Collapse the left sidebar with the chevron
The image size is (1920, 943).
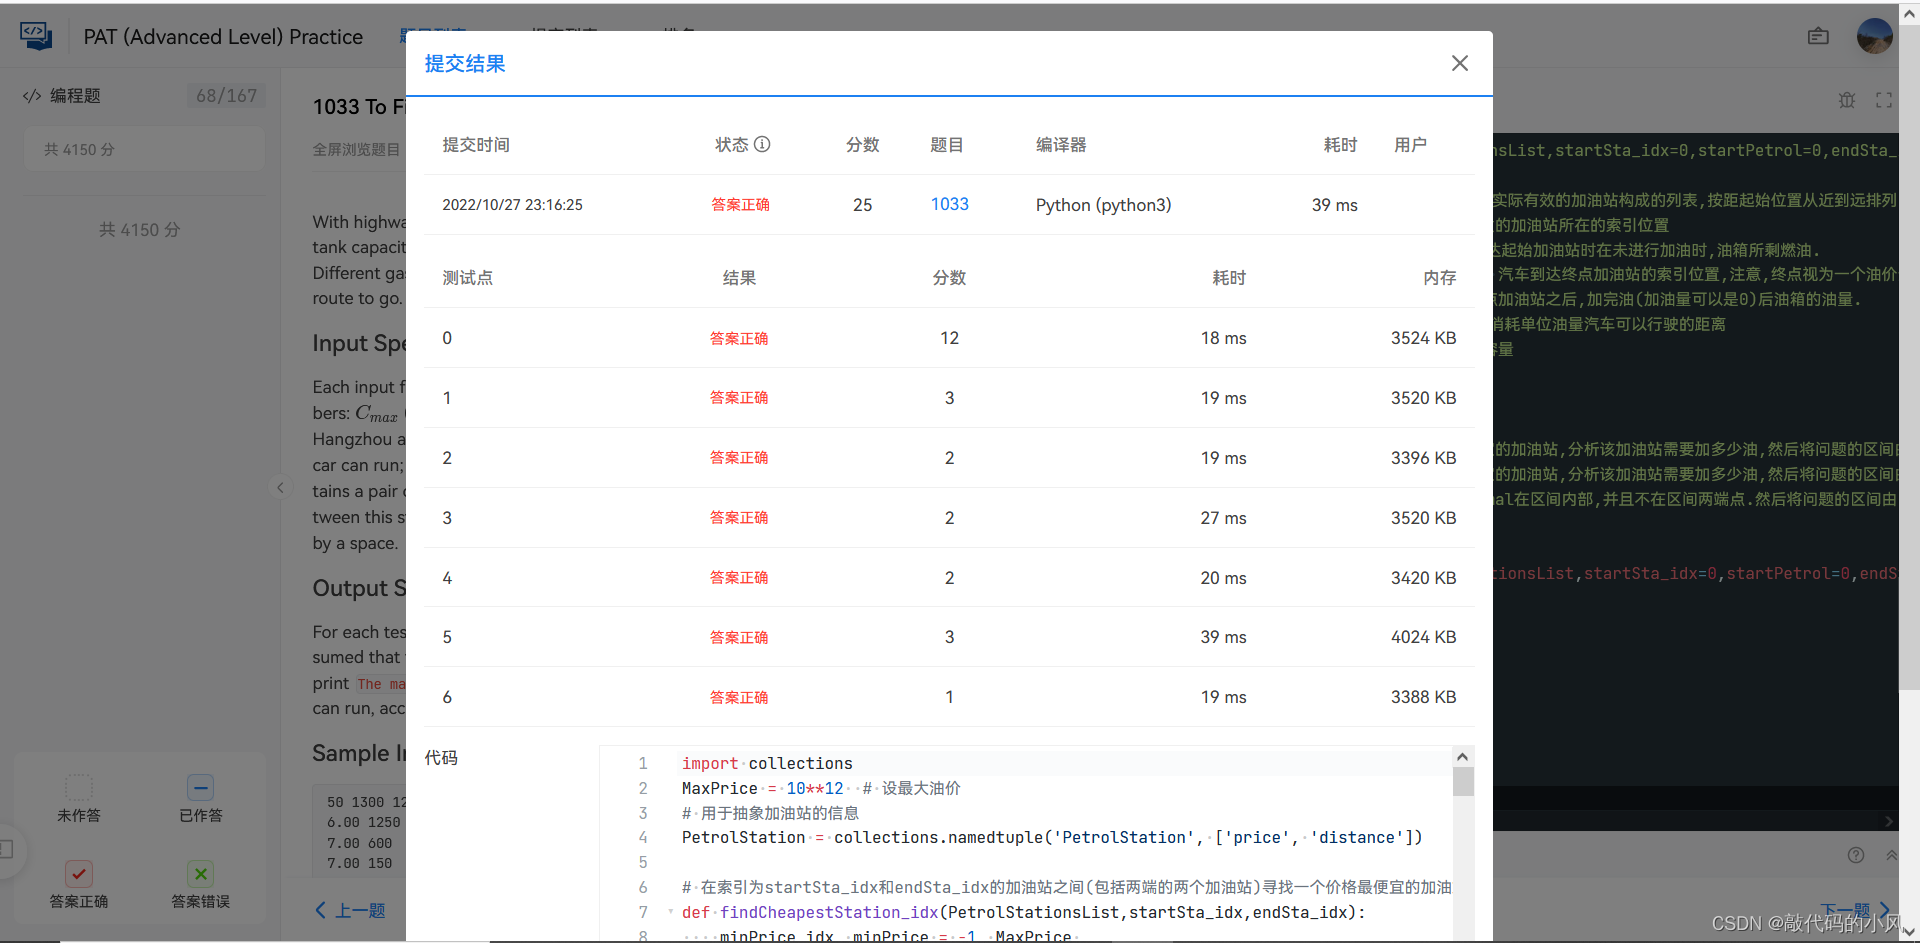click(x=280, y=488)
